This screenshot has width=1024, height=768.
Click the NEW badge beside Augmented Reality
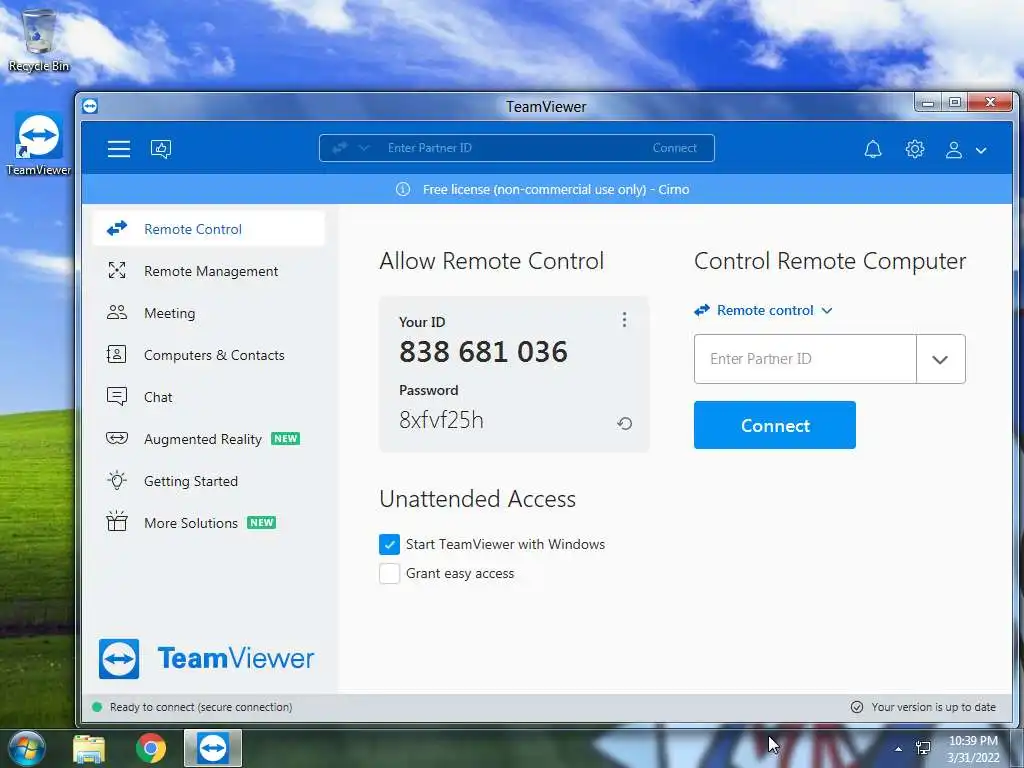285,439
